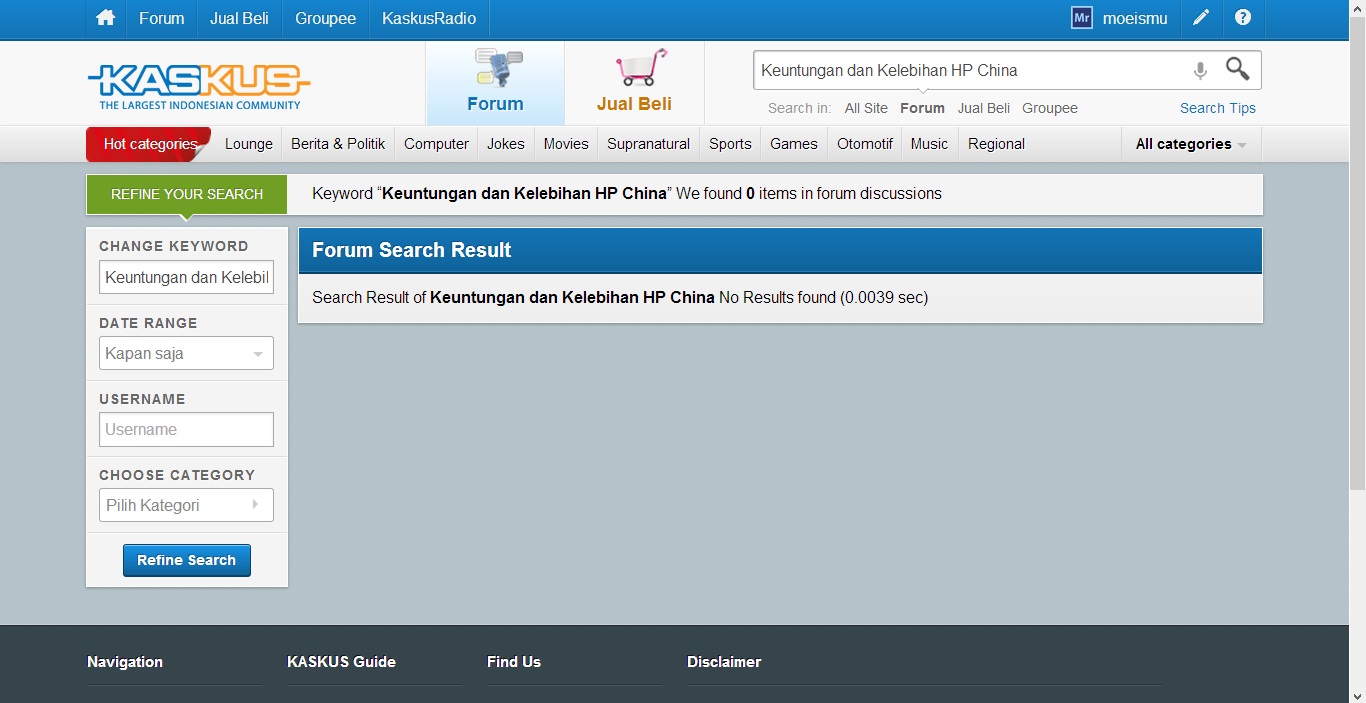Set search scope to Jual Beli
The image size is (1366, 703).
click(x=984, y=108)
